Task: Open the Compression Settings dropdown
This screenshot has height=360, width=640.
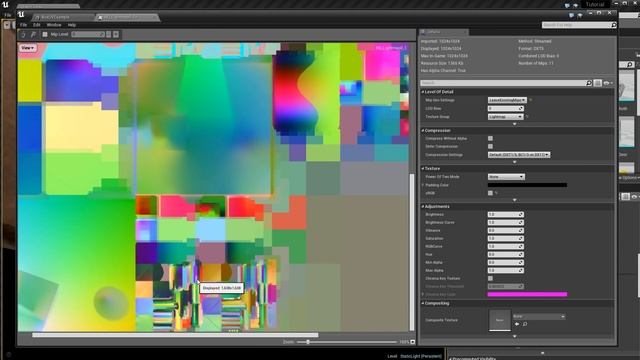Action: coord(519,155)
